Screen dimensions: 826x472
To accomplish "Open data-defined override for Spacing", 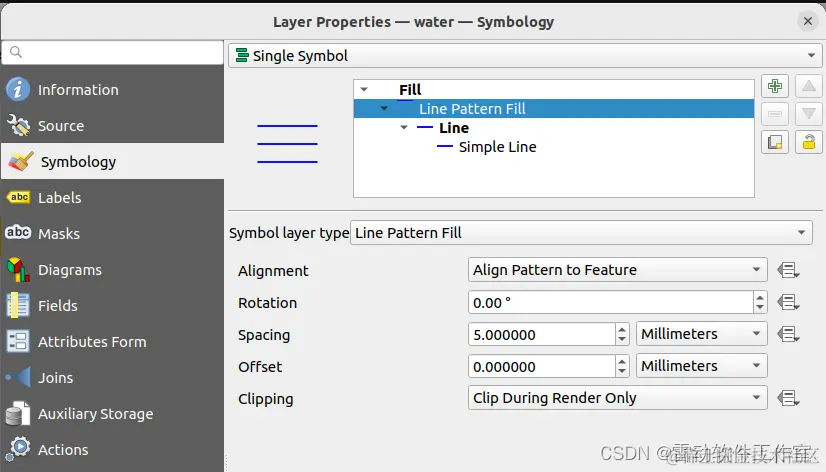I will click(x=788, y=334).
